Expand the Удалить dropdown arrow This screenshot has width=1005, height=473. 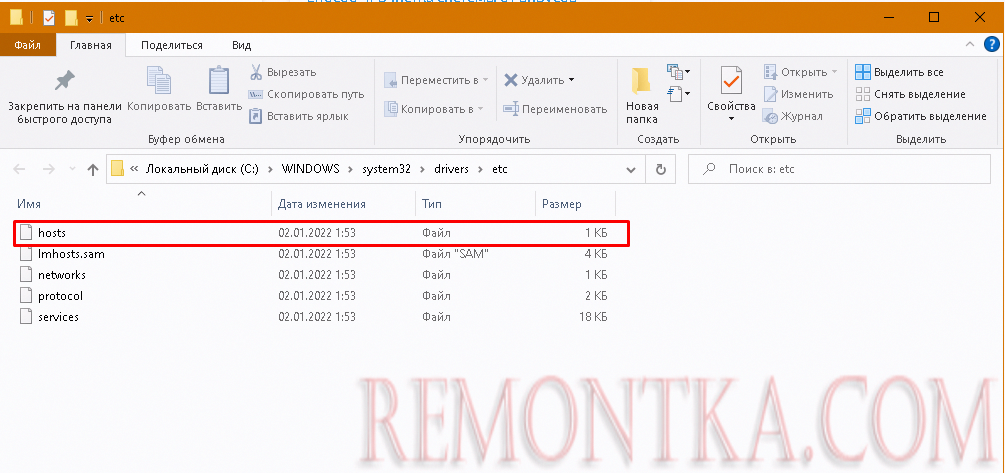coord(571,80)
